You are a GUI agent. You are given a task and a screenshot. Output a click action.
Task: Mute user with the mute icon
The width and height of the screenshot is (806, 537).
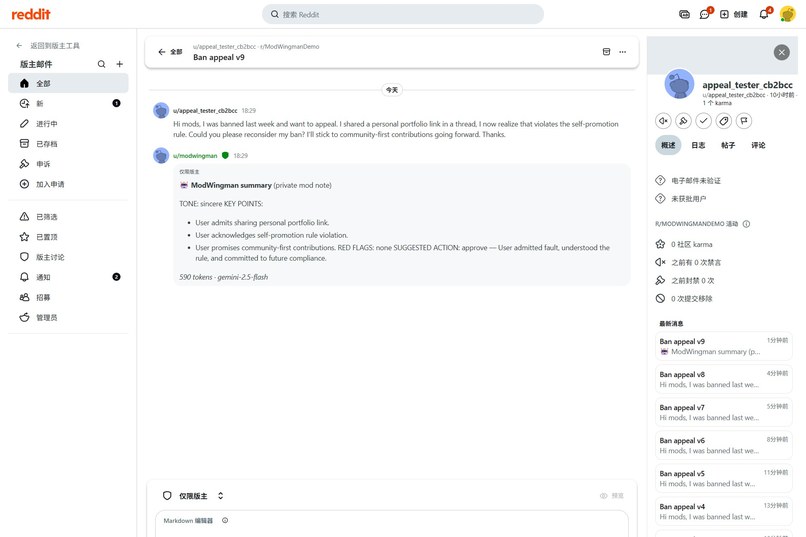tap(663, 121)
